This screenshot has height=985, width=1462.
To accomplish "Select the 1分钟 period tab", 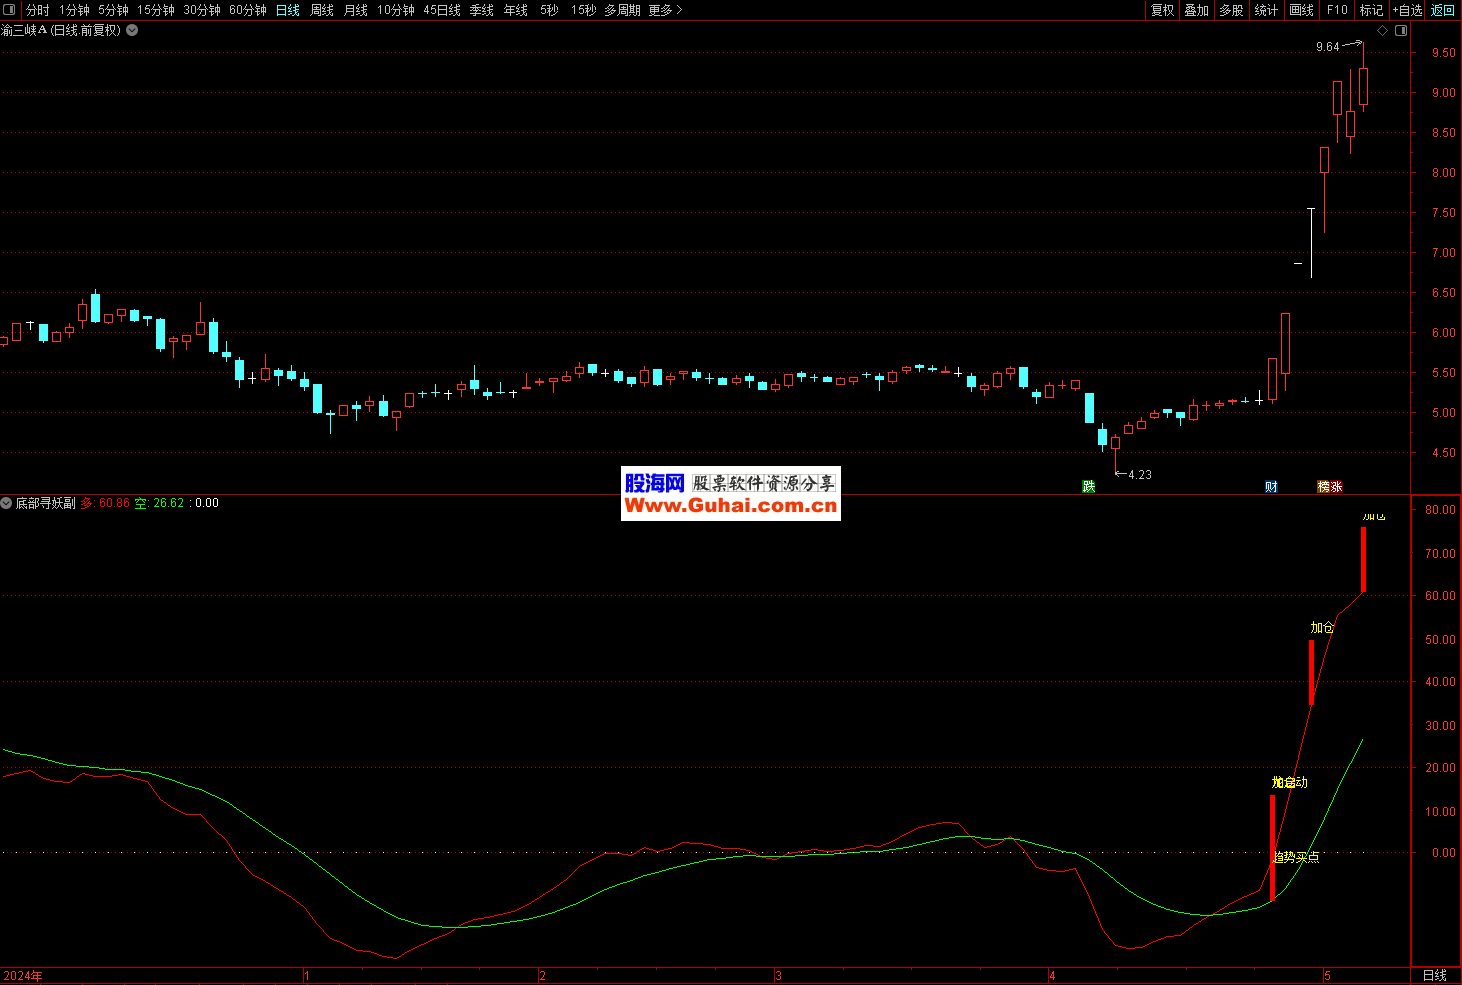I will click(74, 10).
